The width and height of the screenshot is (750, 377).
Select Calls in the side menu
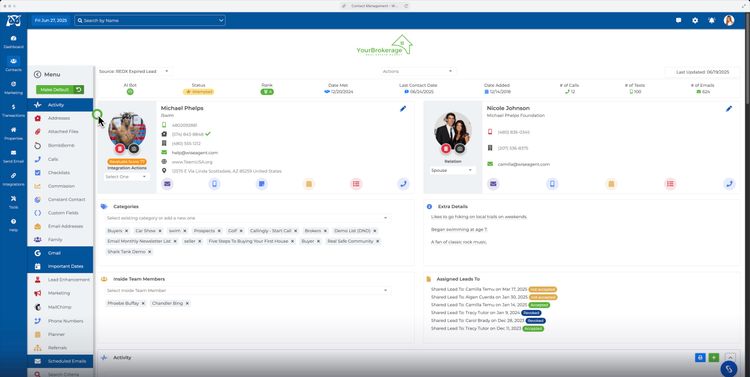[x=60, y=159]
